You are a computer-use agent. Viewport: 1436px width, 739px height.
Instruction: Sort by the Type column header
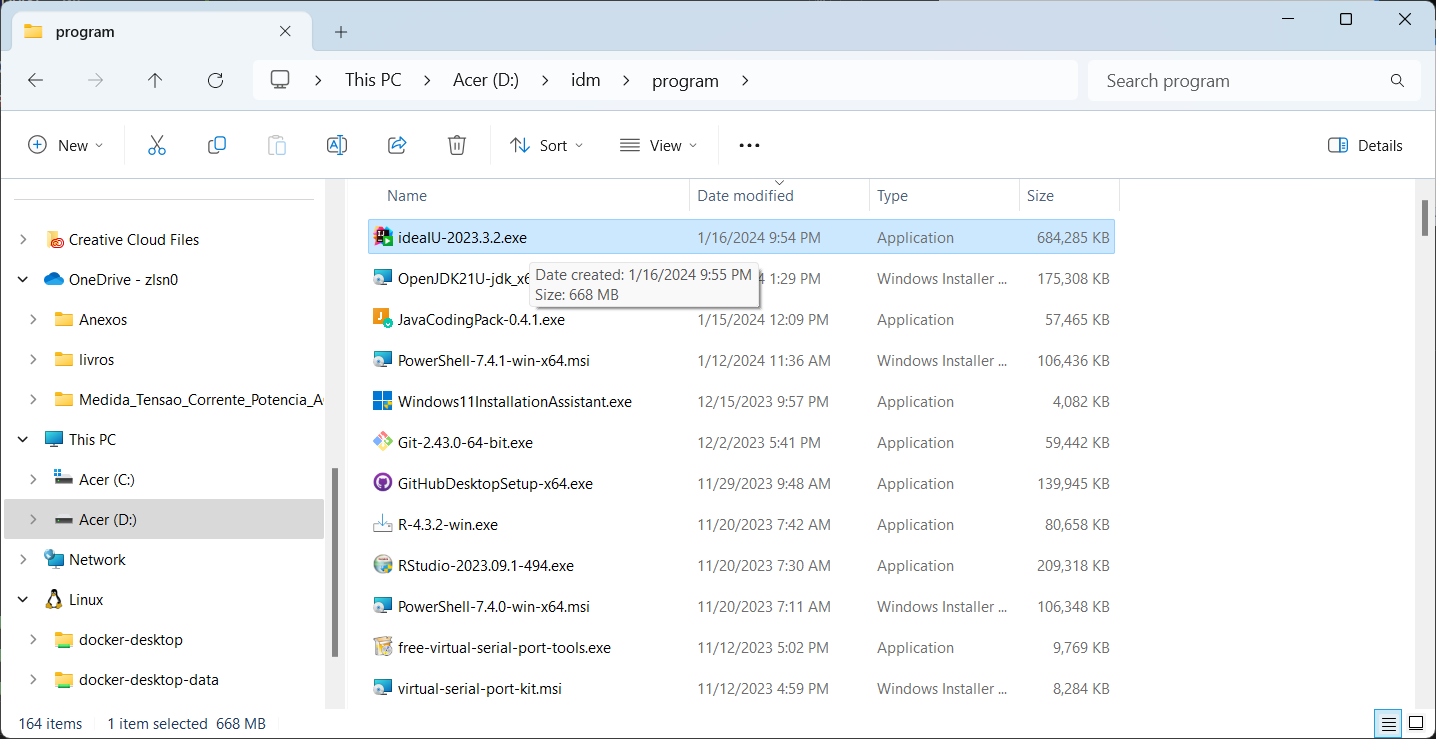(x=944, y=196)
